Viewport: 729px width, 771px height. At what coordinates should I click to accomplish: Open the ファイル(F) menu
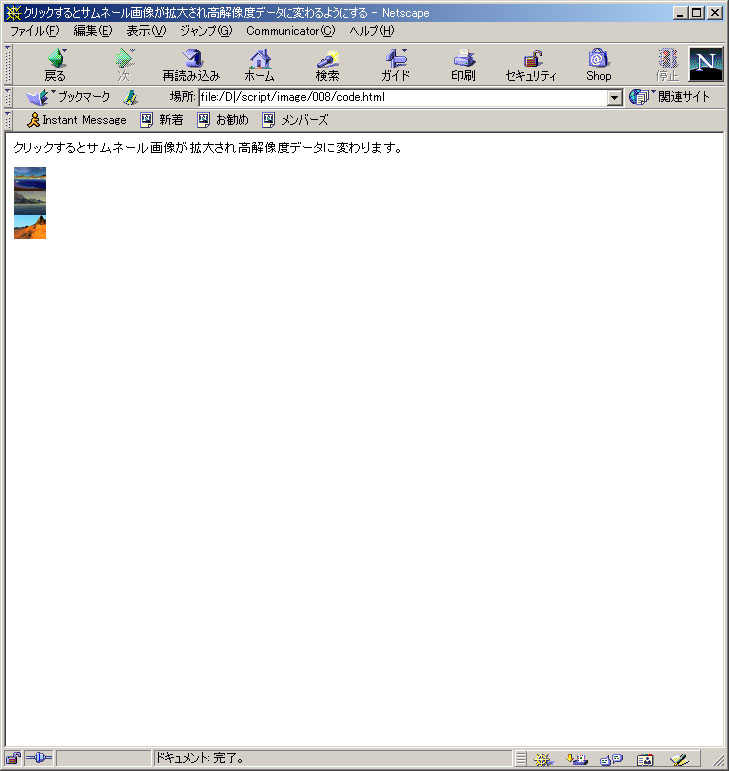pos(34,31)
